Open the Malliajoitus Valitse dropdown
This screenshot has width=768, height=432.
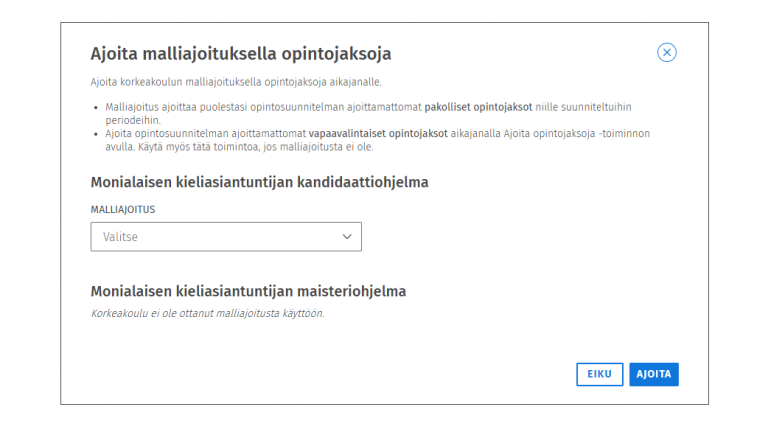225,237
